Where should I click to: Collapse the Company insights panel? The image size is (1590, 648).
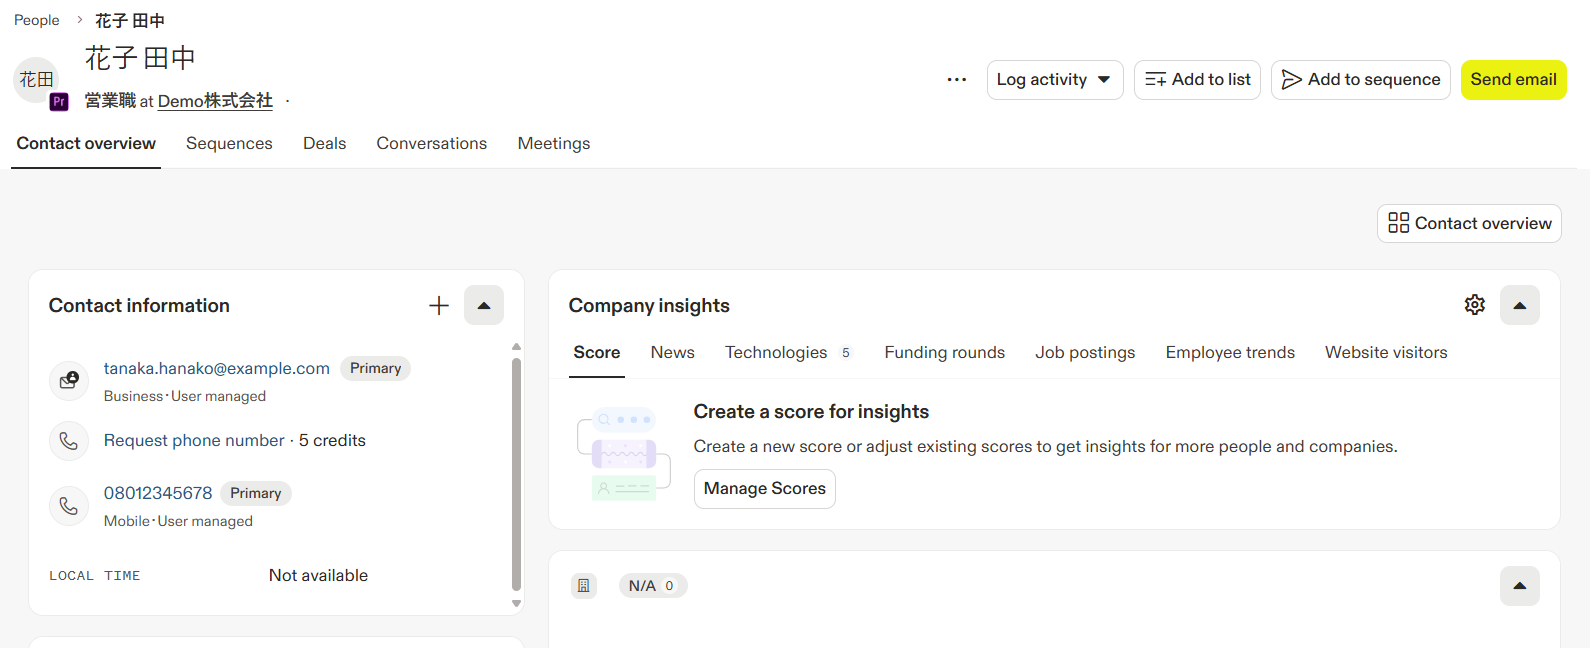pyautogui.click(x=1520, y=306)
